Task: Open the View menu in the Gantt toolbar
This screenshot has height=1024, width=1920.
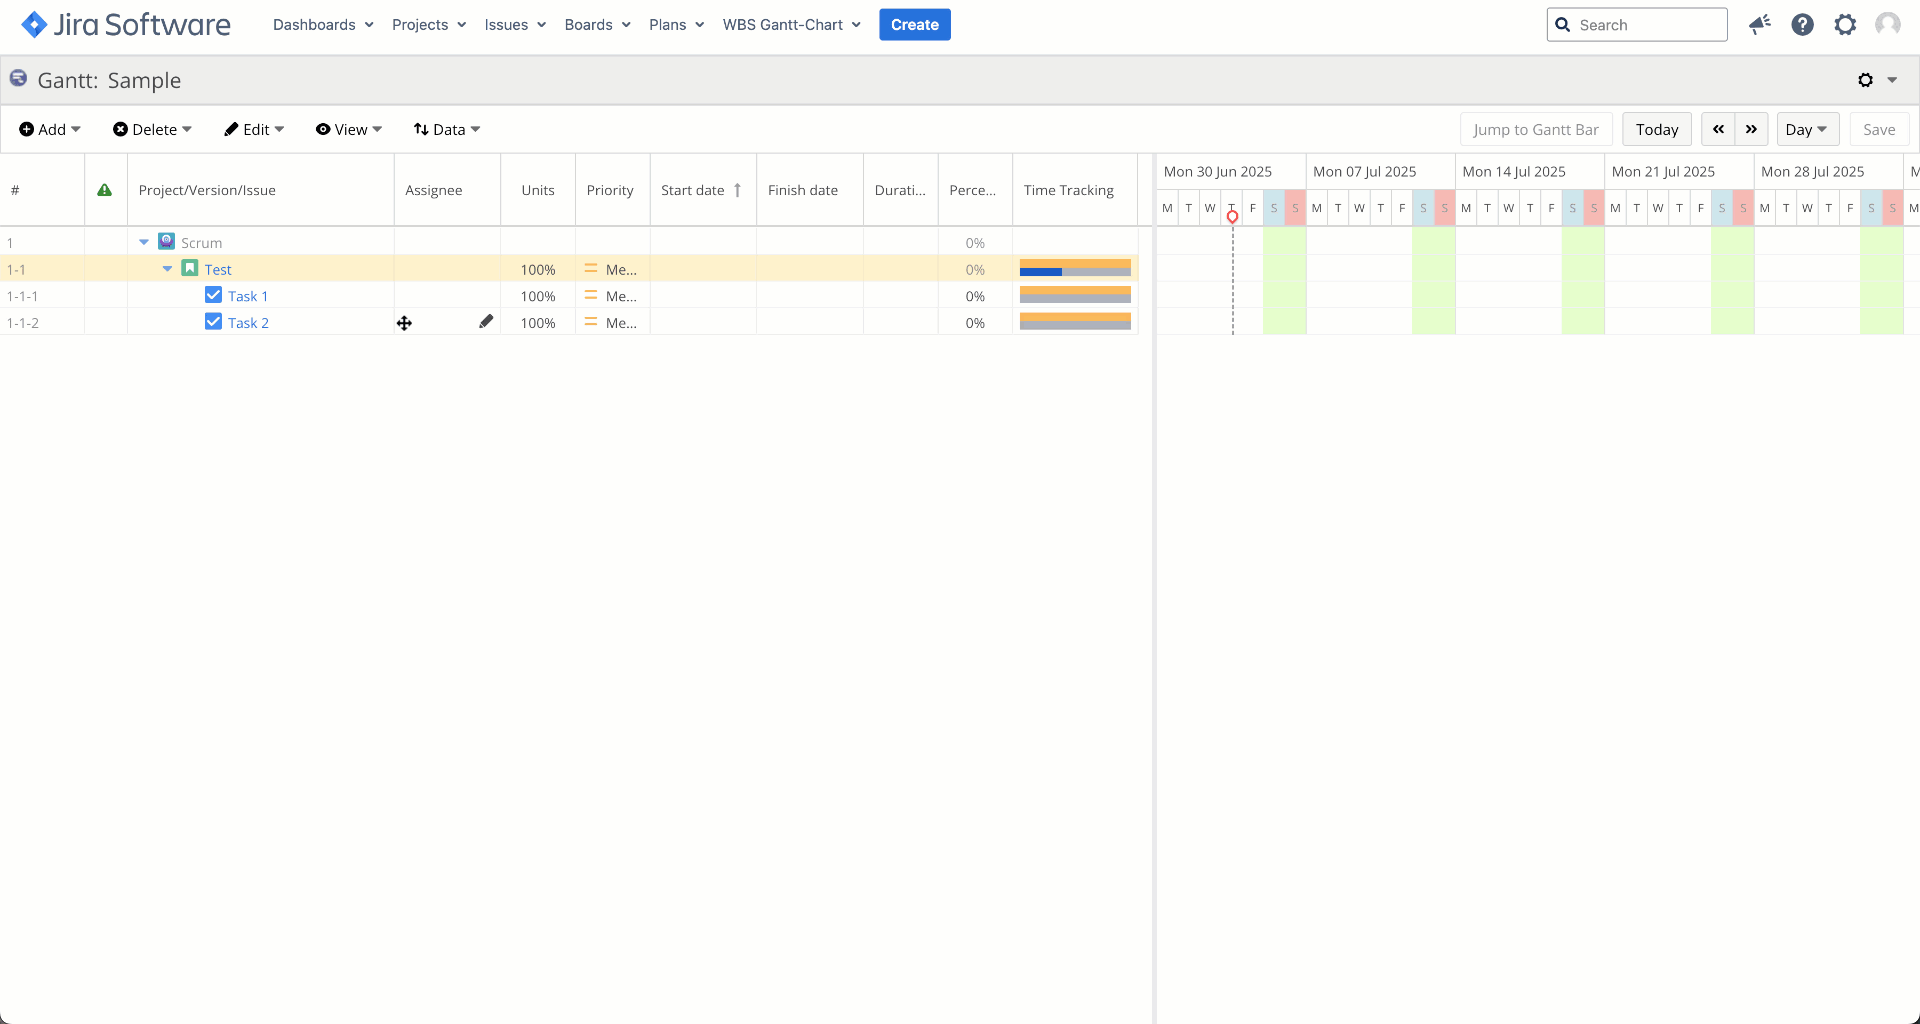Action: tap(349, 129)
